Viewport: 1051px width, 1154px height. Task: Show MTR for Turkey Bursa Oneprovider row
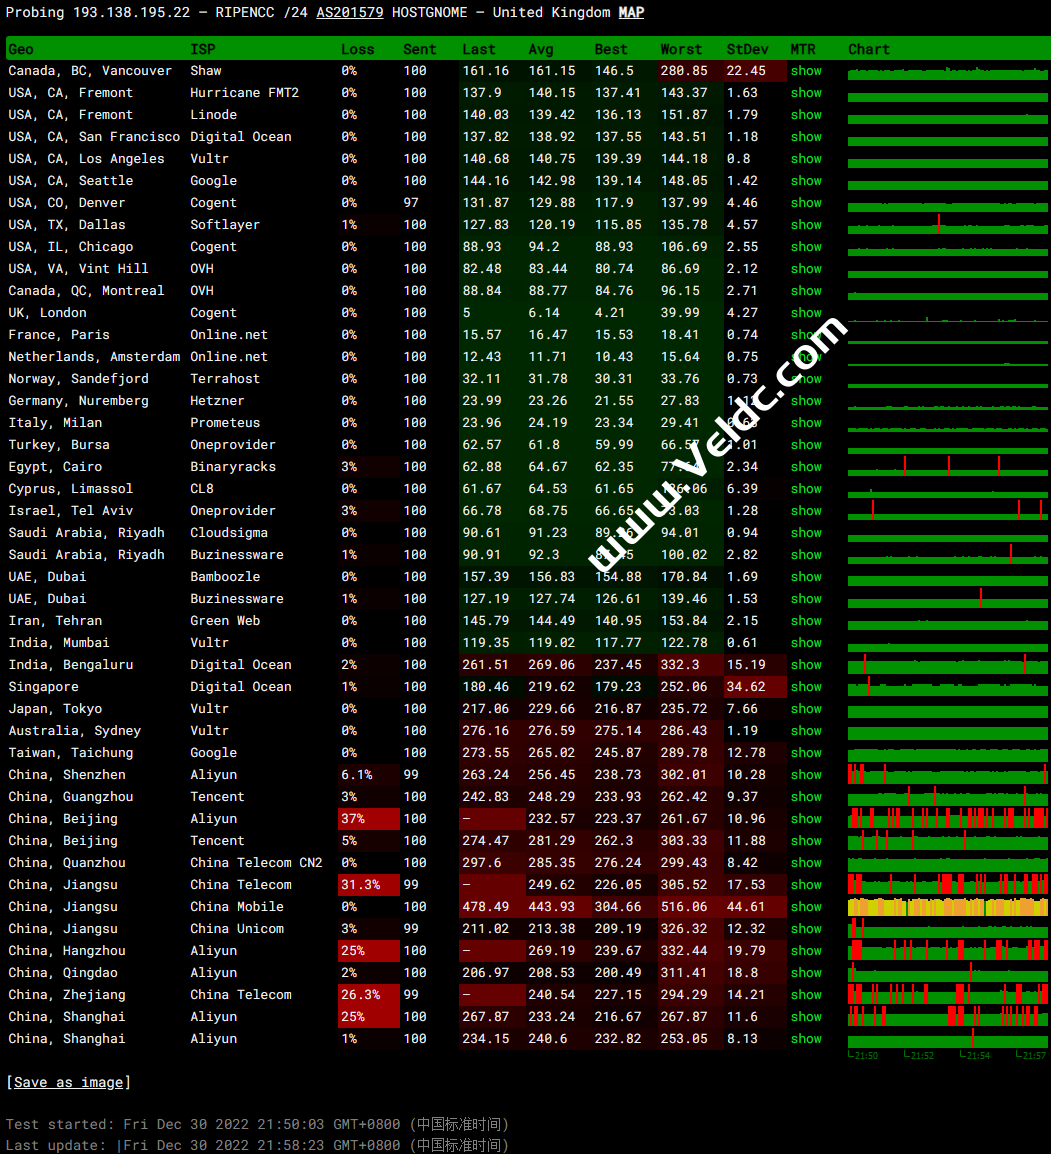point(806,445)
